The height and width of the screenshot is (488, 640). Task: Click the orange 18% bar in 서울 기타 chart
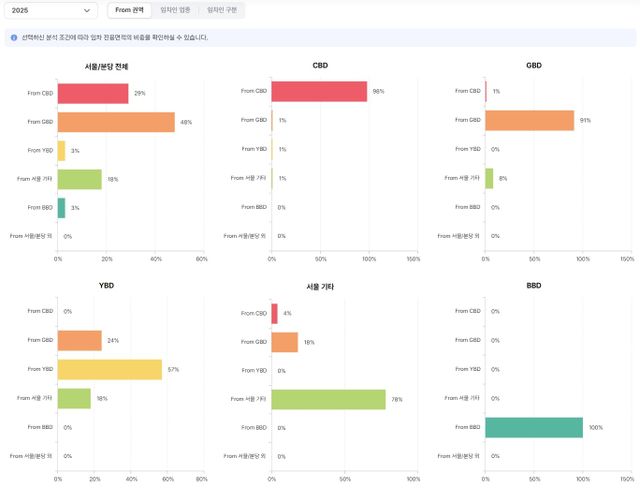(x=285, y=342)
